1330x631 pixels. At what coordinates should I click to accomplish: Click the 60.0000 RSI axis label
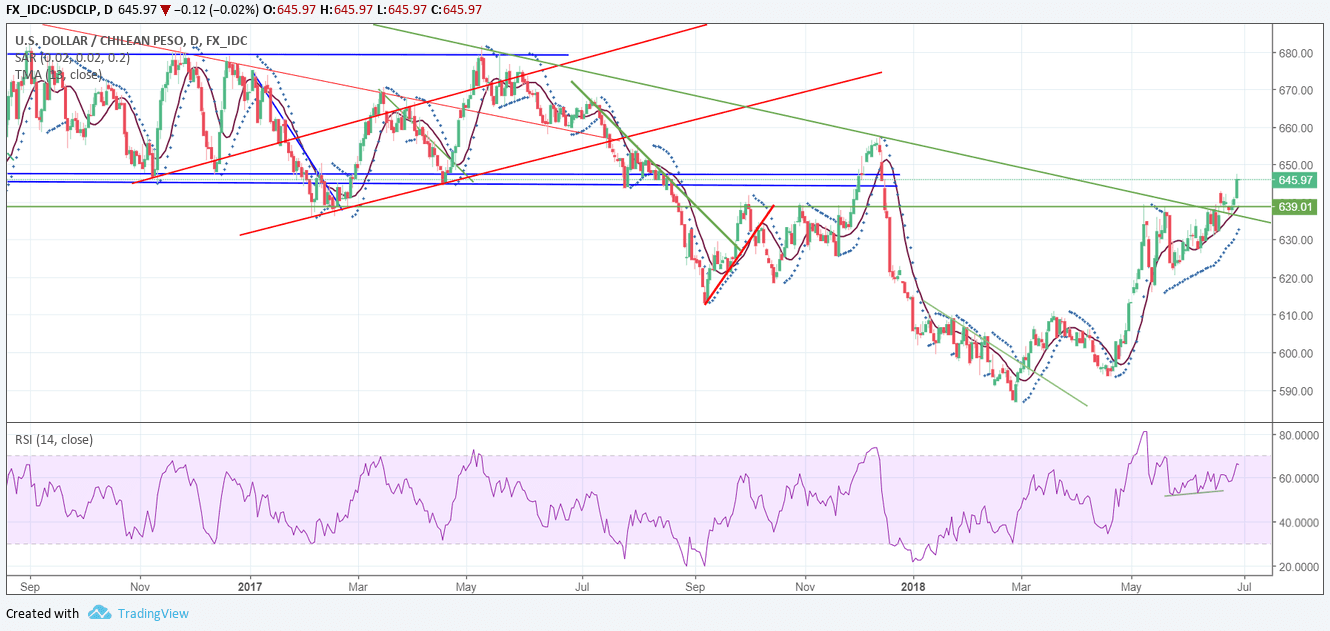(x=1299, y=479)
